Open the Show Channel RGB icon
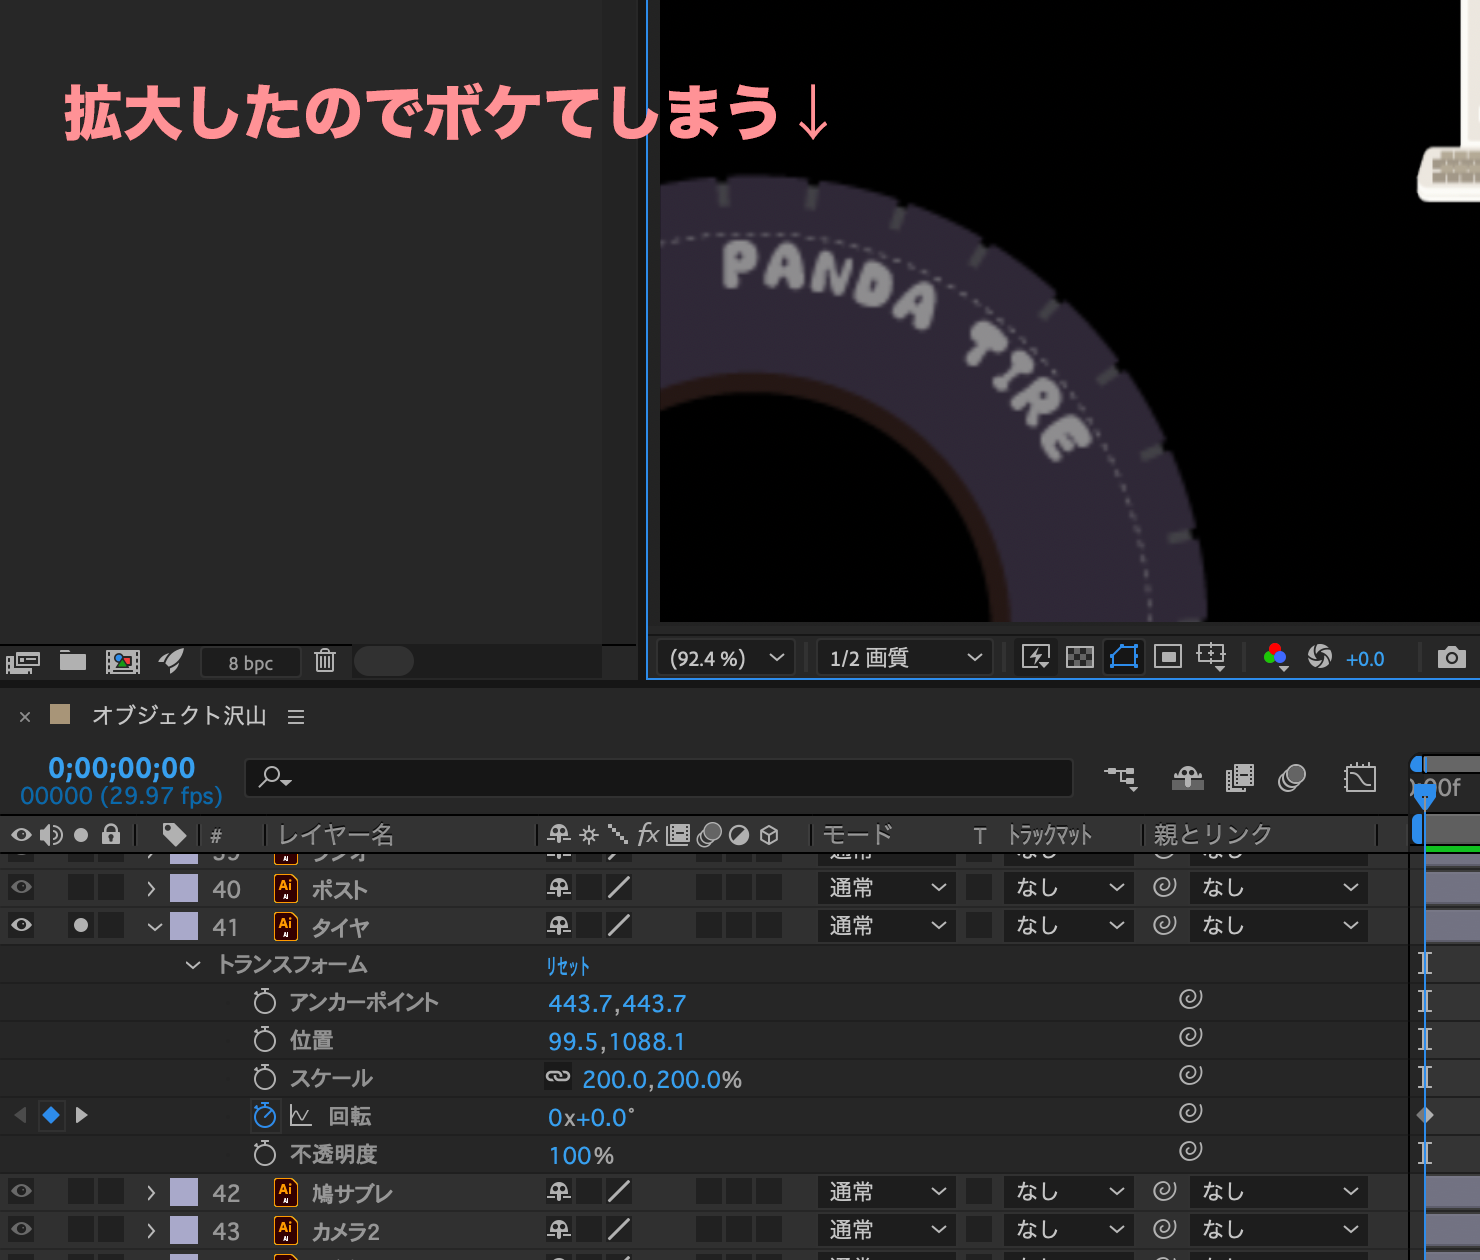 (x=1275, y=657)
